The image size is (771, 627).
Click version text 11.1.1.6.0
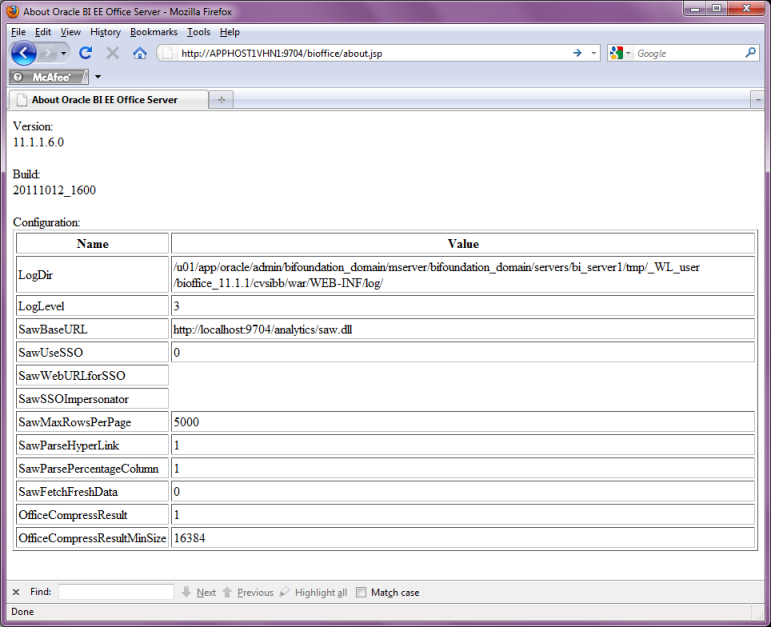click(38, 143)
